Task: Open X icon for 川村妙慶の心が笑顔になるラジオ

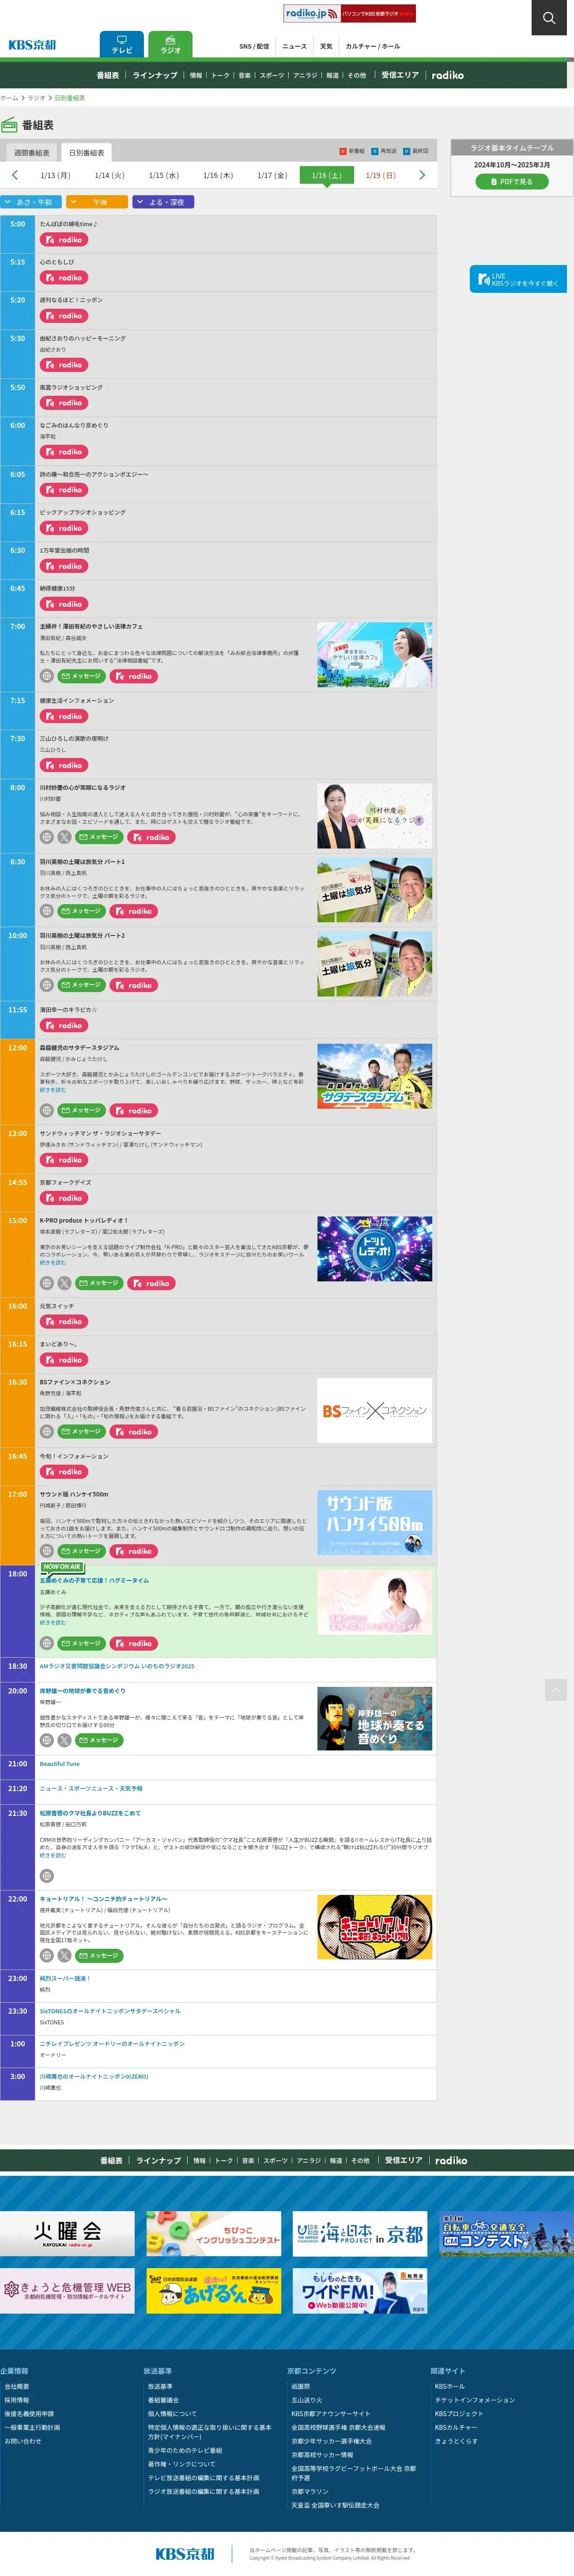Action: (x=64, y=837)
